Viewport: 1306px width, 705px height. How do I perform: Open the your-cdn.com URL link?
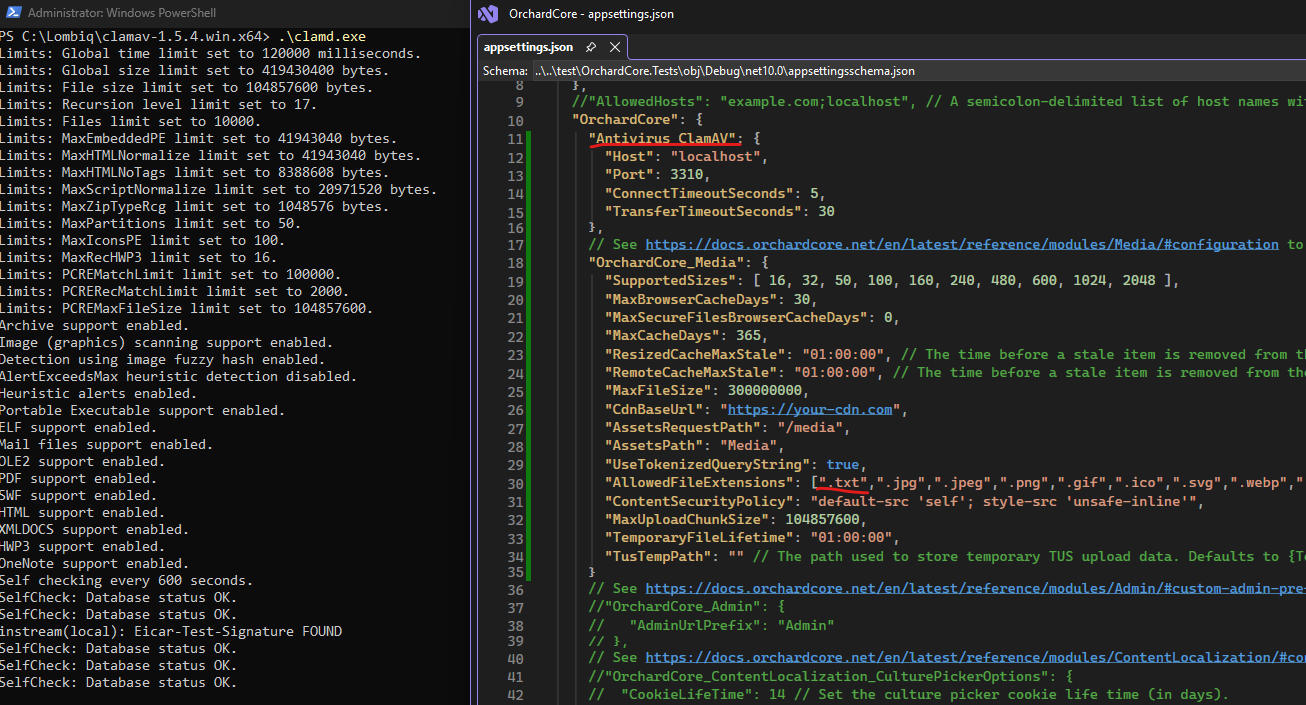click(809, 409)
